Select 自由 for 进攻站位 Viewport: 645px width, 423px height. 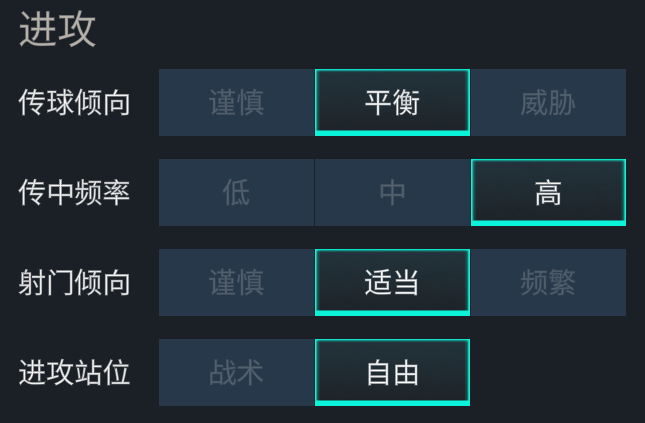point(392,372)
